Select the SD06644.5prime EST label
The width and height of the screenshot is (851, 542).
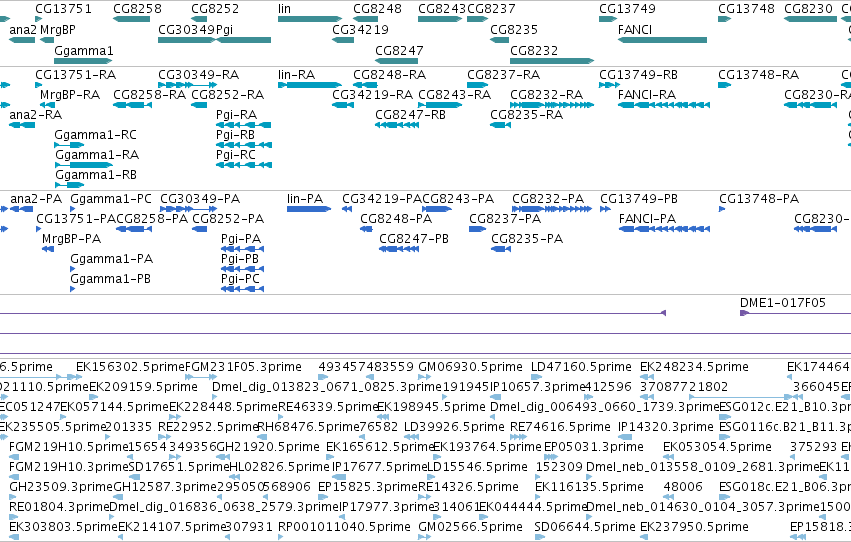[x=585, y=527]
